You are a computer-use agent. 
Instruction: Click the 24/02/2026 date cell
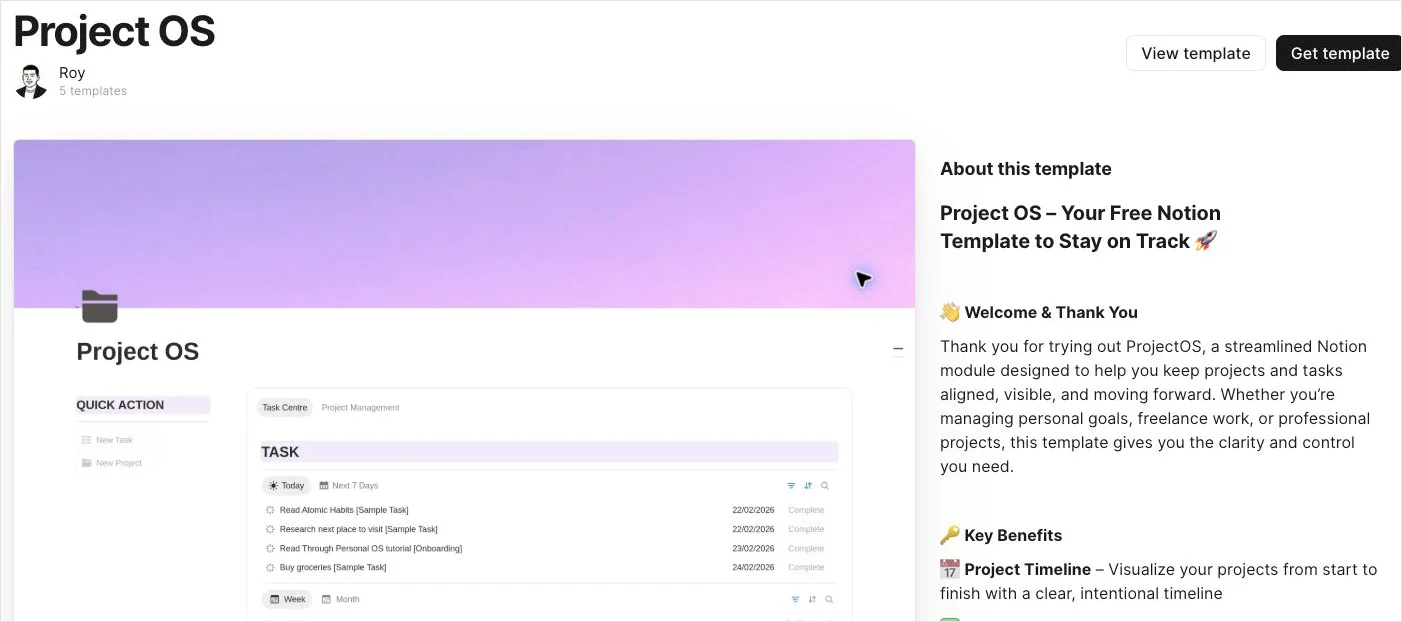tap(753, 567)
